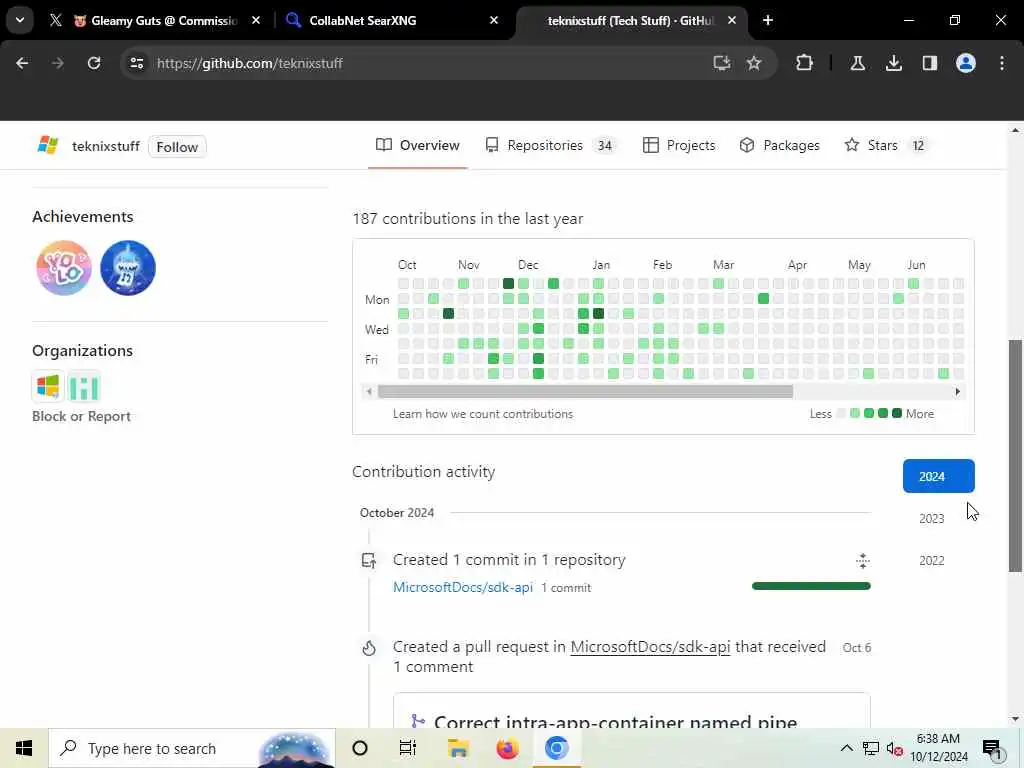The image size is (1024, 768).
Task: Open the muted volume tray icon
Action: pyautogui.click(x=895, y=749)
